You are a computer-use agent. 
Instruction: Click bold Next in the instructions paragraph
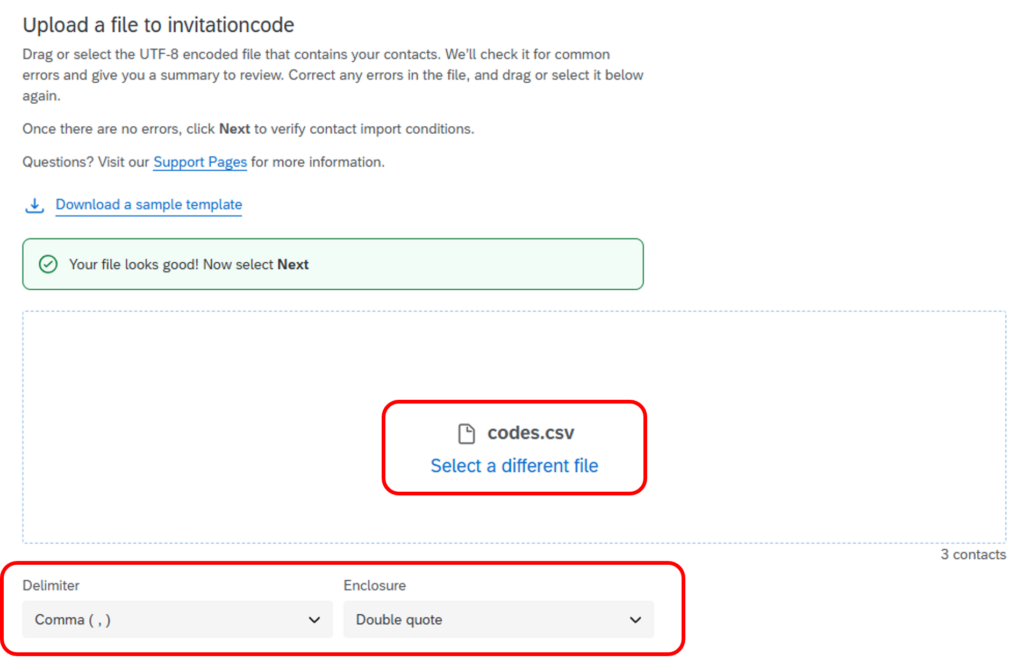234,129
